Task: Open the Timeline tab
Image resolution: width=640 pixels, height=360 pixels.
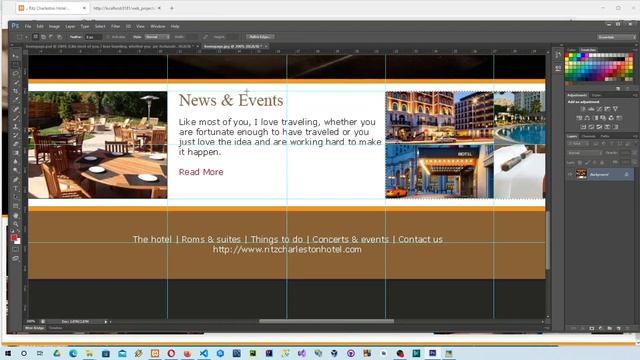Action: tap(56, 328)
